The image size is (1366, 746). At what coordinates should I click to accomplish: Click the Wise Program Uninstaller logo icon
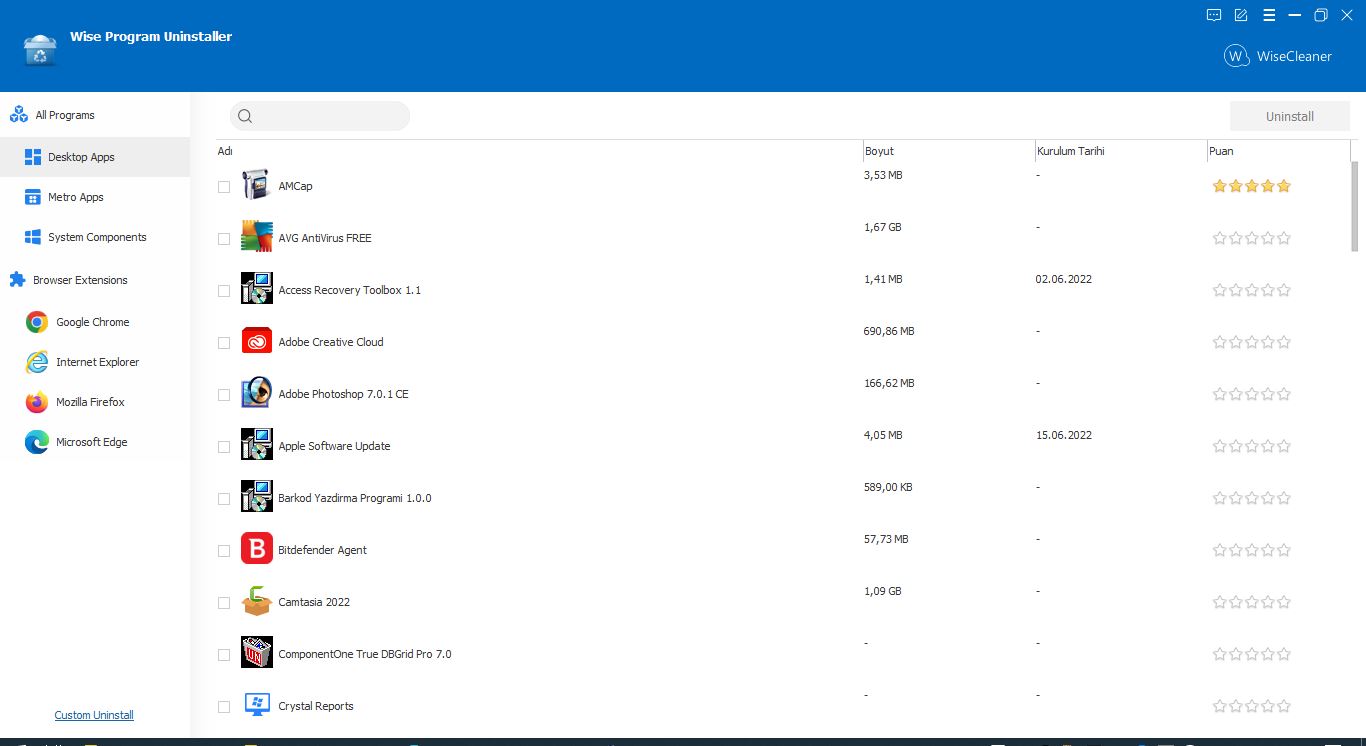pyautogui.click(x=40, y=50)
